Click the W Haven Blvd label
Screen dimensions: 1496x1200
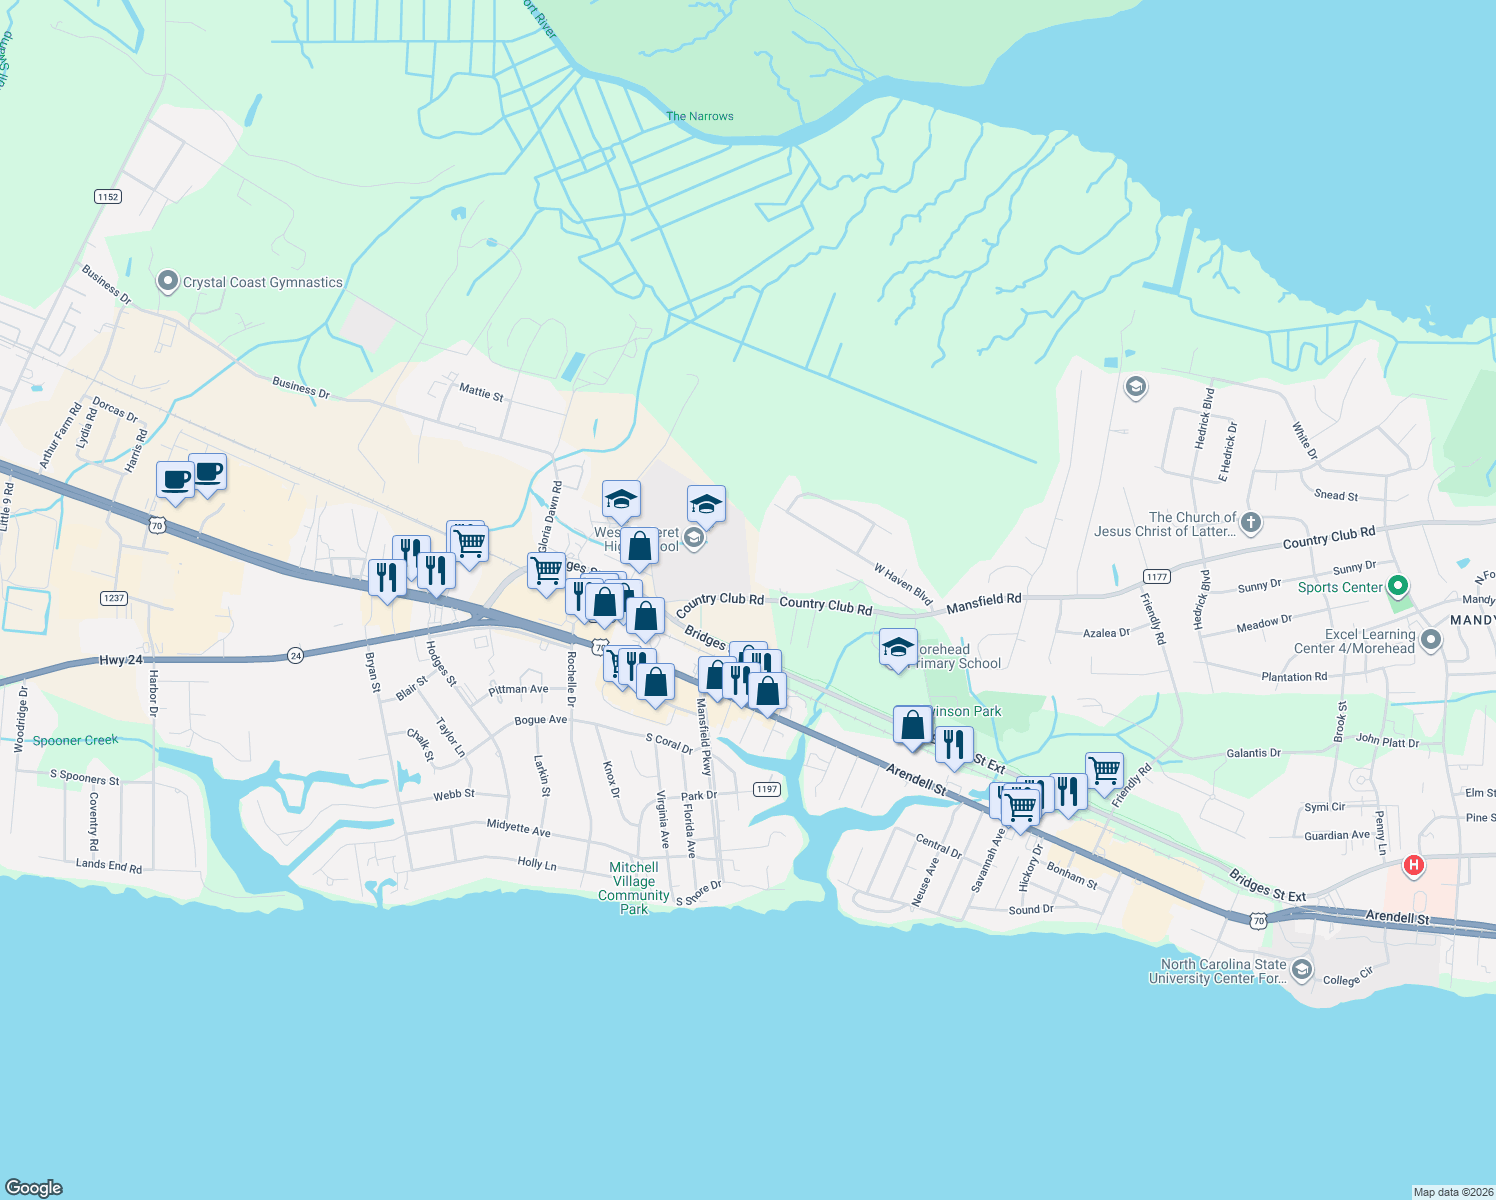[903, 584]
